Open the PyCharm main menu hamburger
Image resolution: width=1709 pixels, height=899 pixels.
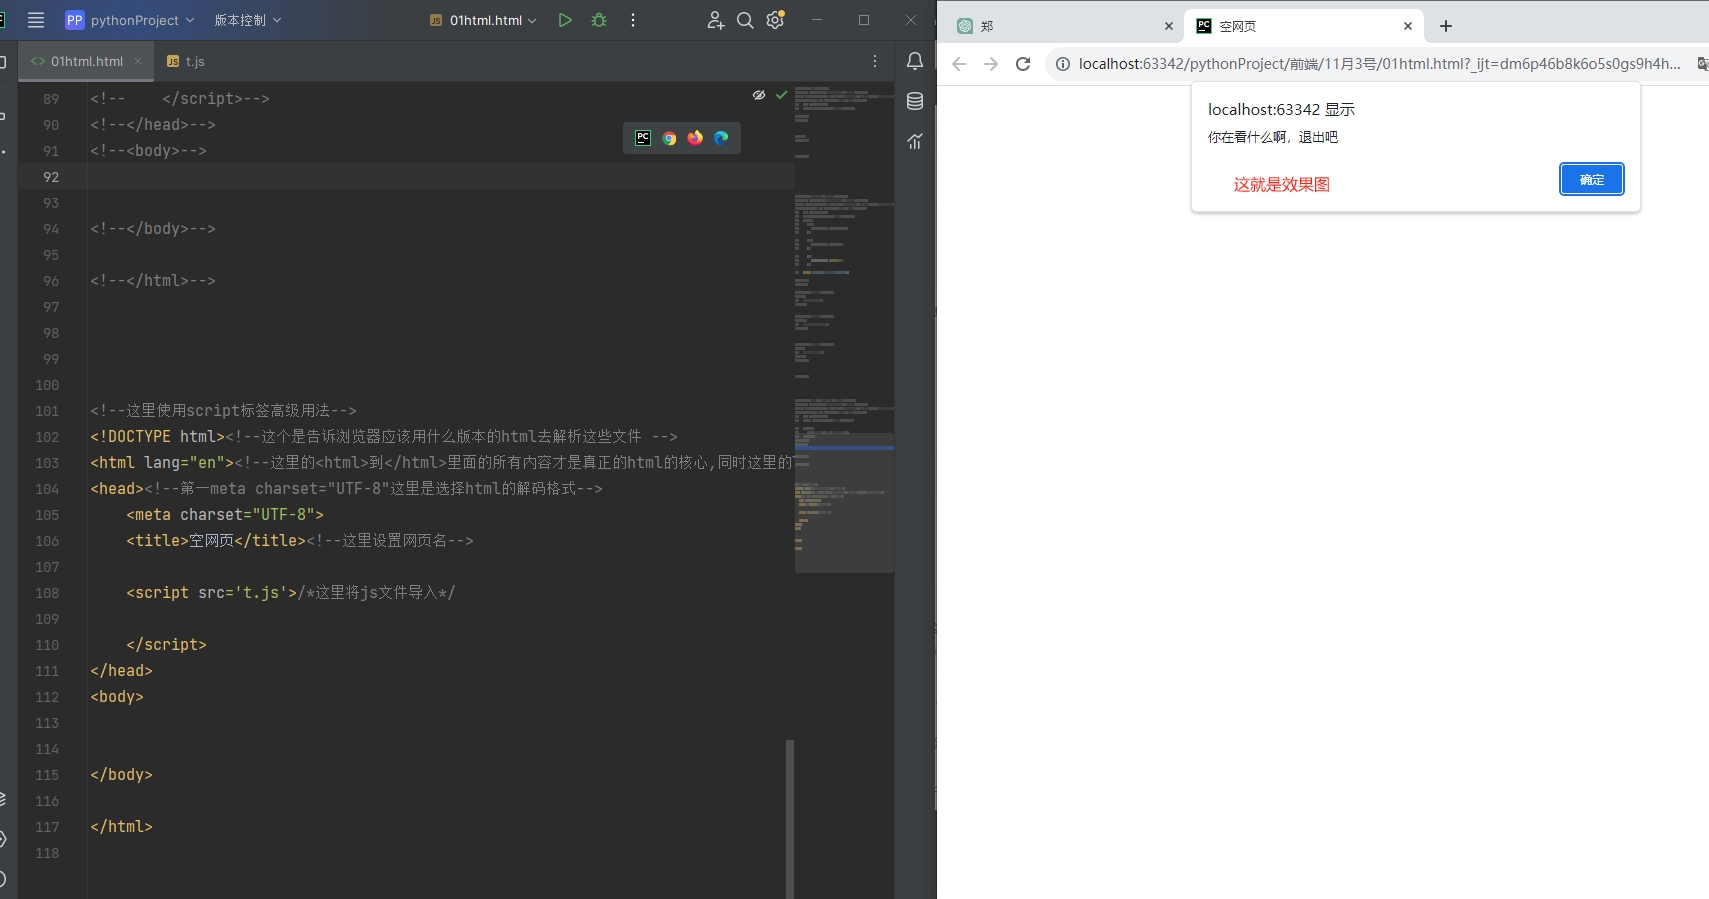[36, 20]
